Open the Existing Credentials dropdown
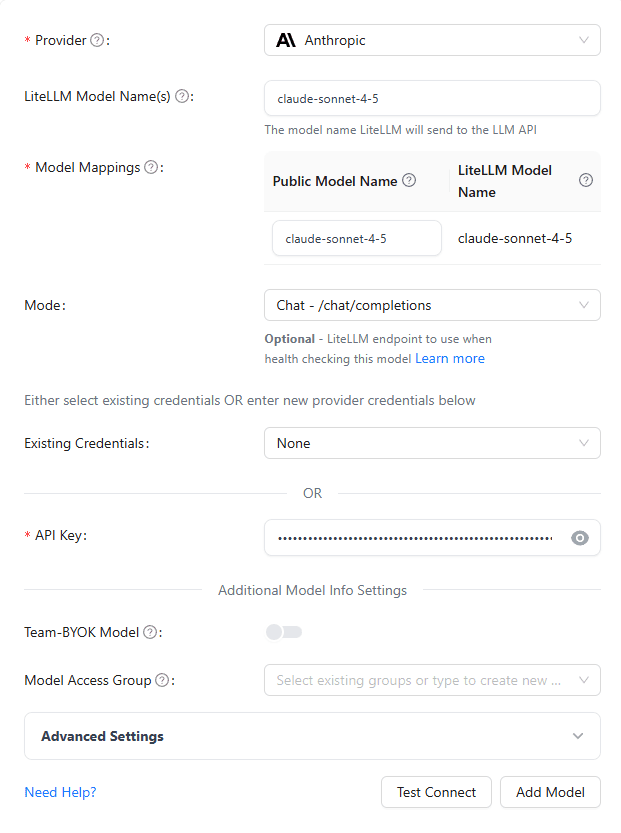This screenshot has height=833, width=621. click(432, 442)
